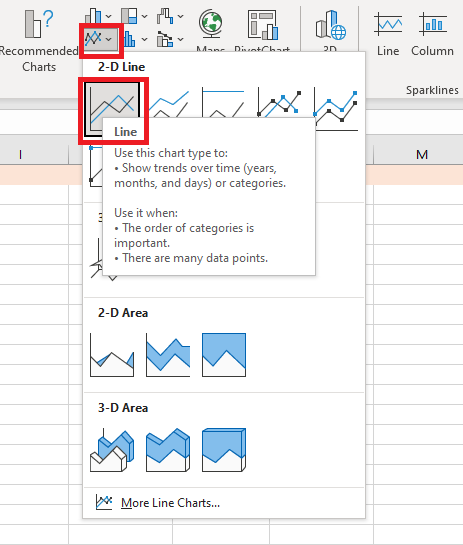Select the 100% Stacked Line chart option
This screenshot has width=463, height=545.
pyautogui.click(x=223, y=102)
